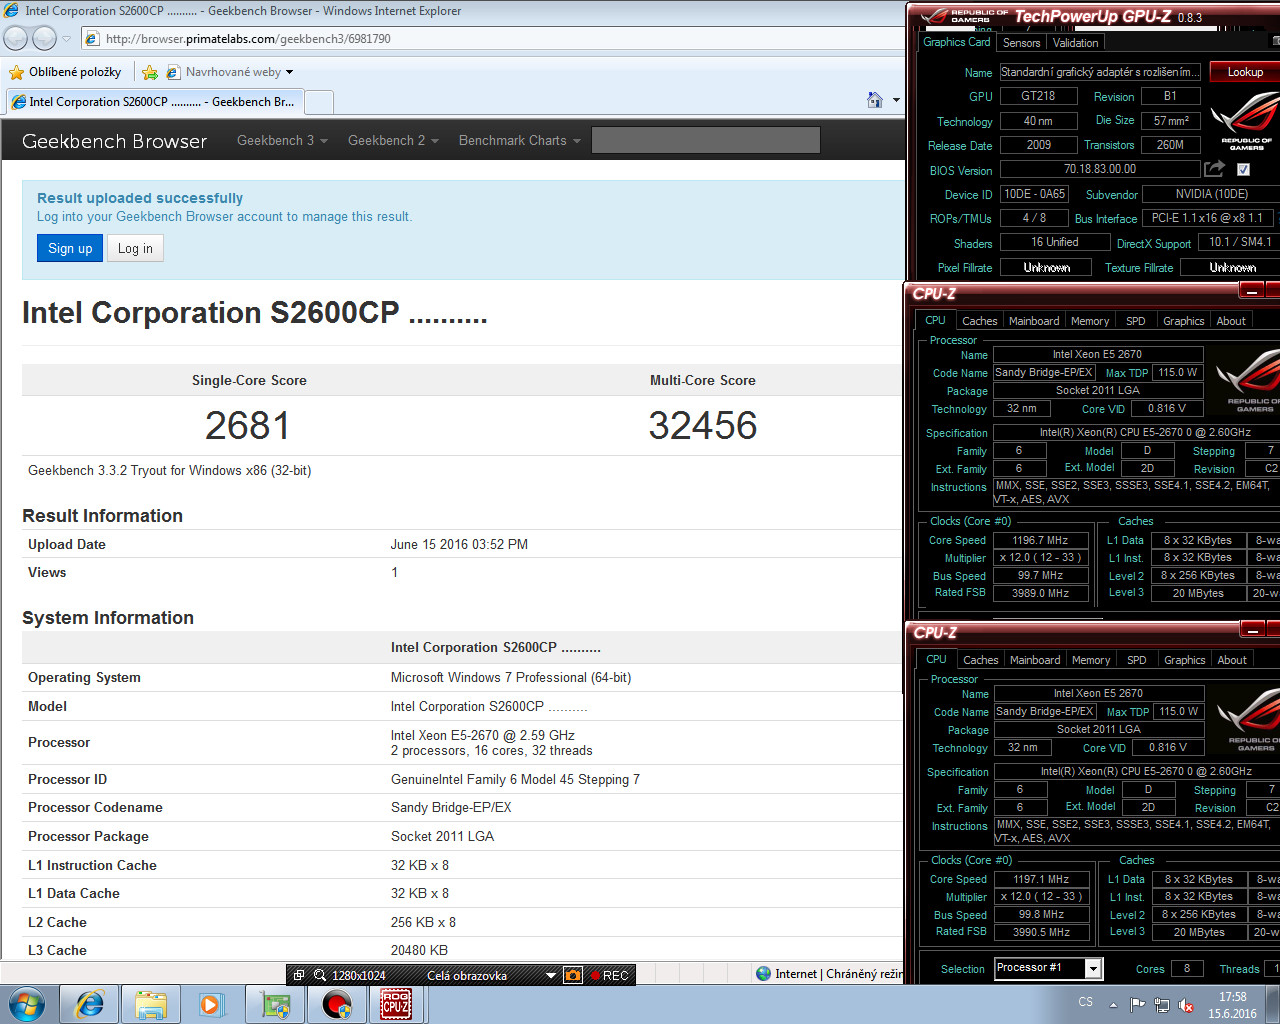Screen dimensions: 1280x1024
Task: Open Graphics tab in CPU-Z showing 1197.1 MHz
Action: (1184, 660)
